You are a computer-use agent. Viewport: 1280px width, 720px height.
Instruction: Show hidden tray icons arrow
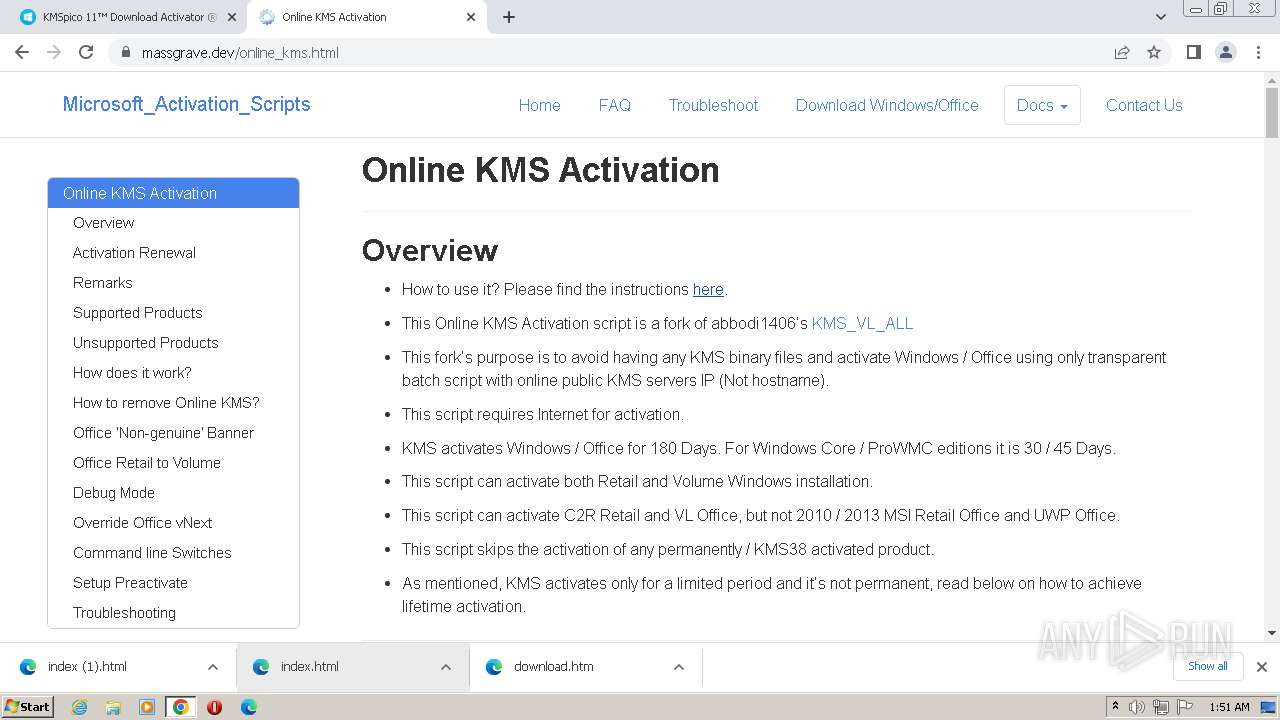[1116, 707]
